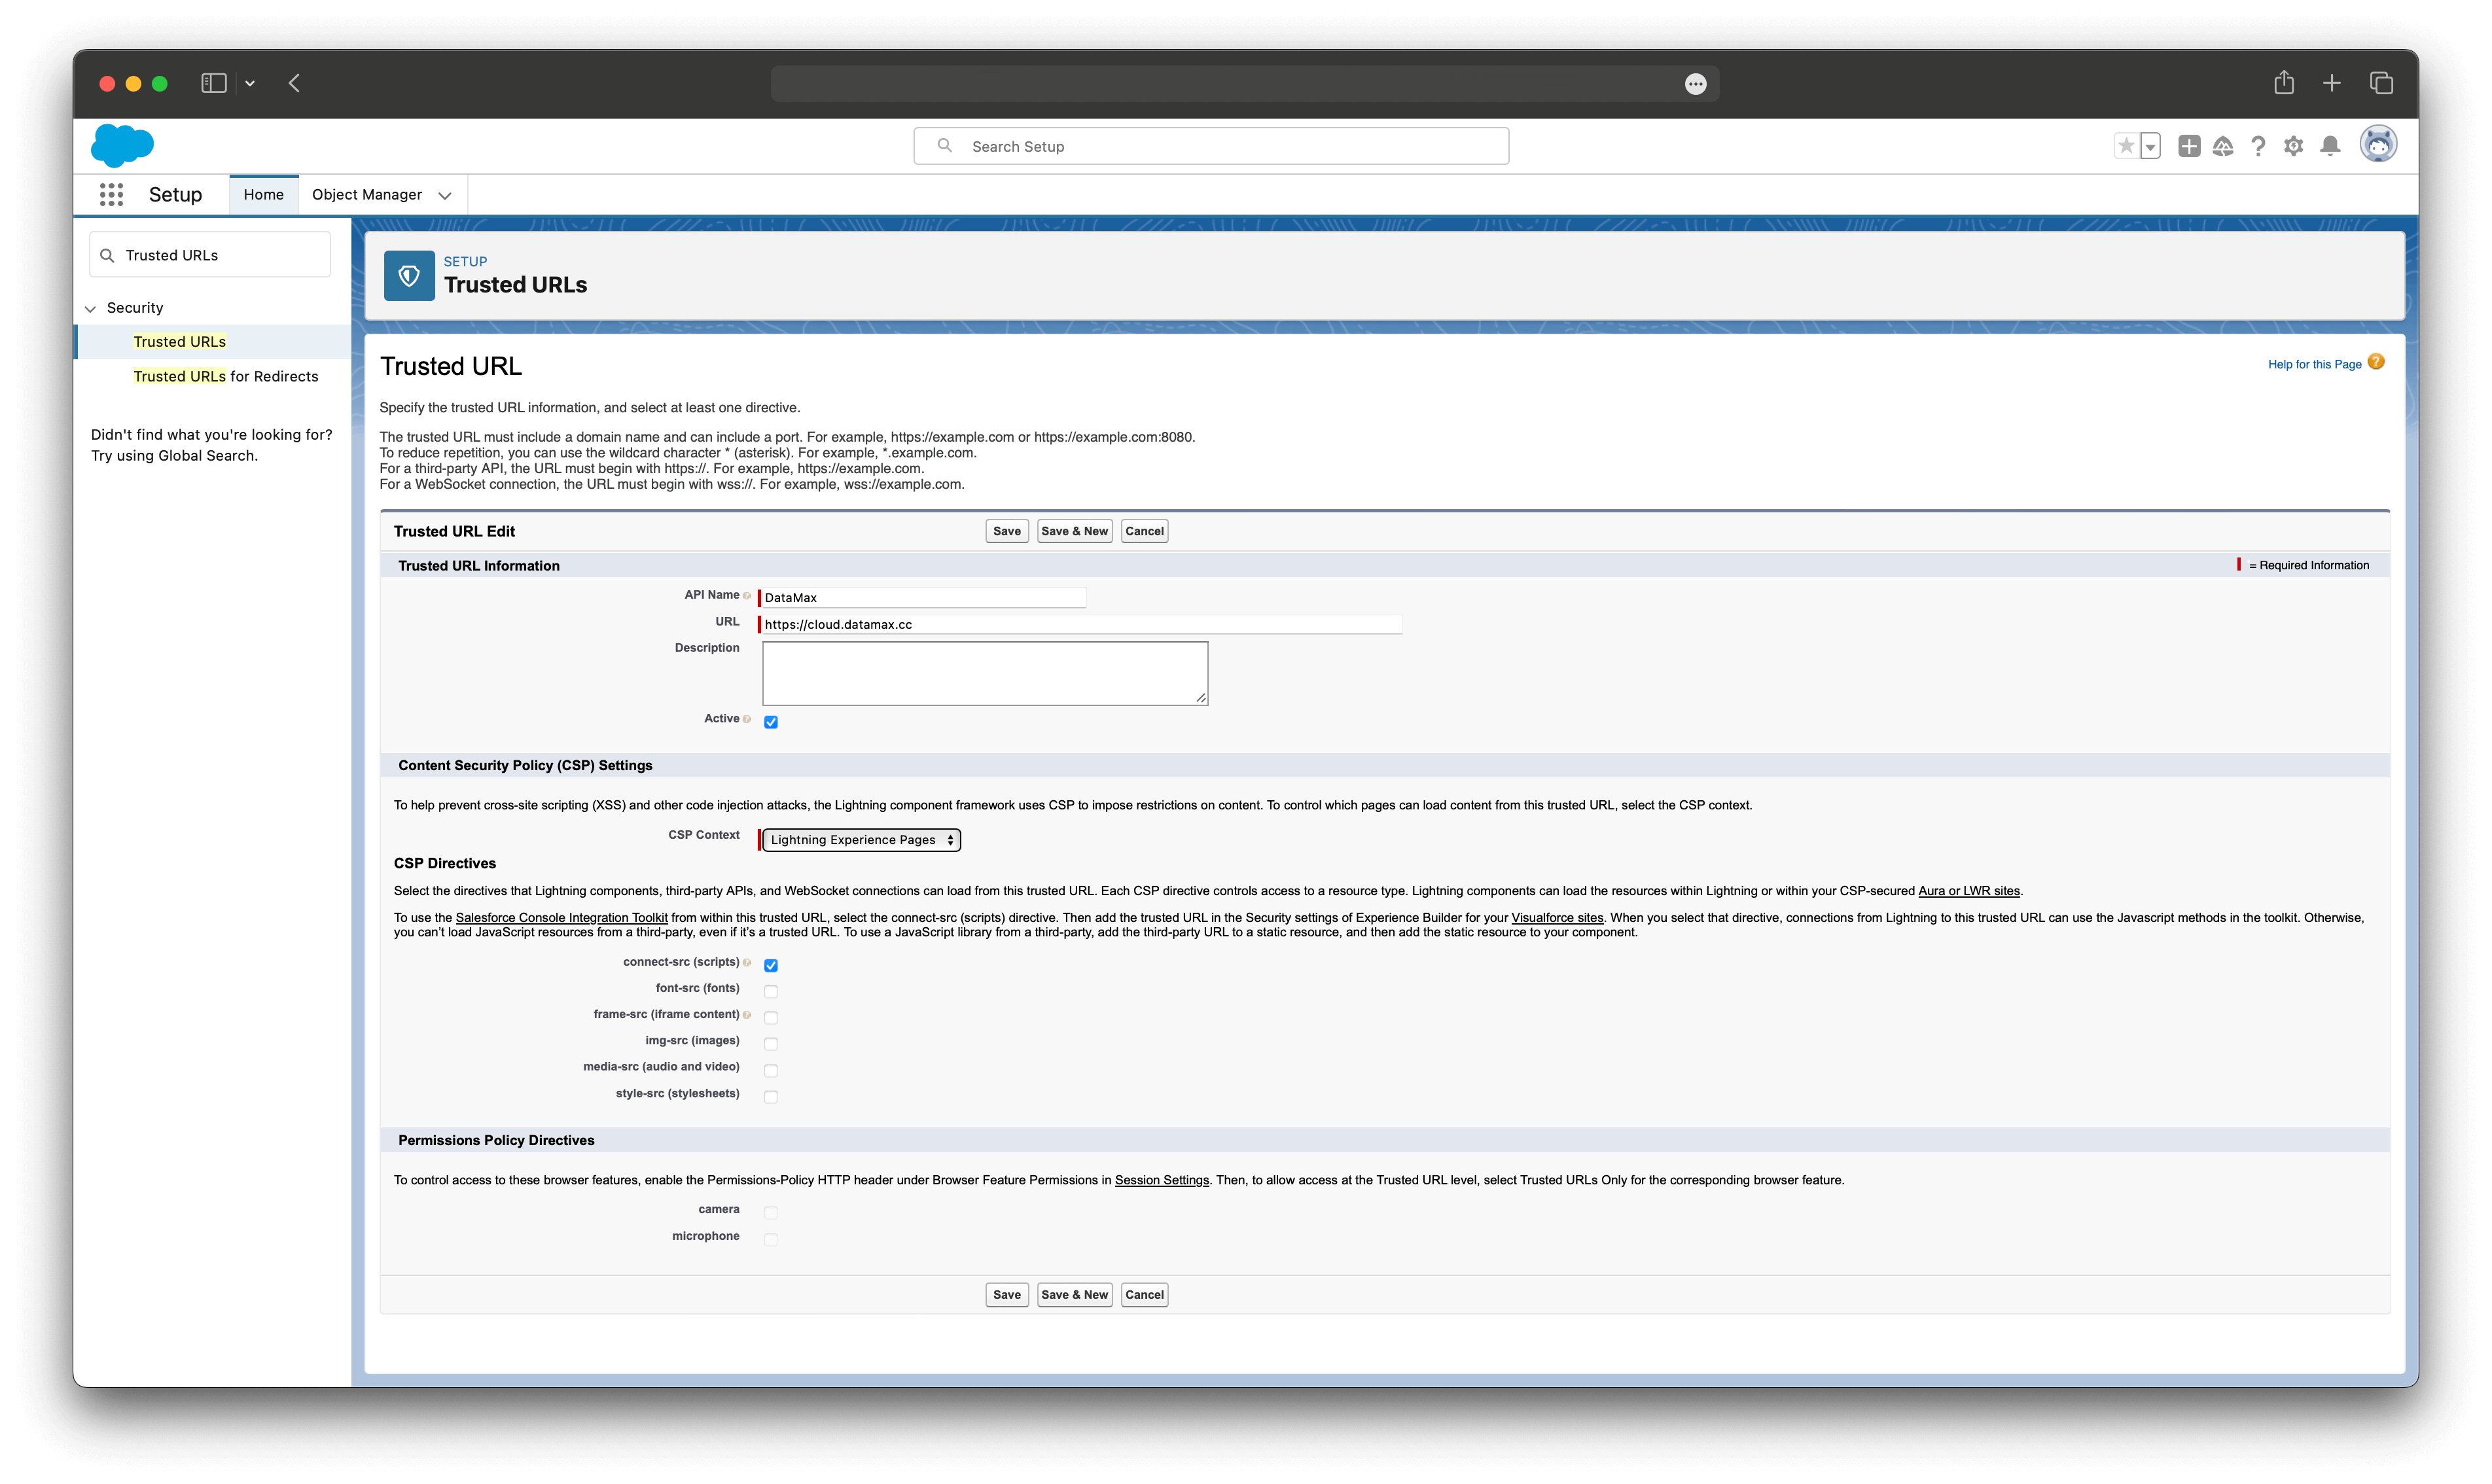2492x1484 pixels.
Task: Click the Cancel button to discard changes
Action: pyautogui.click(x=1145, y=1293)
